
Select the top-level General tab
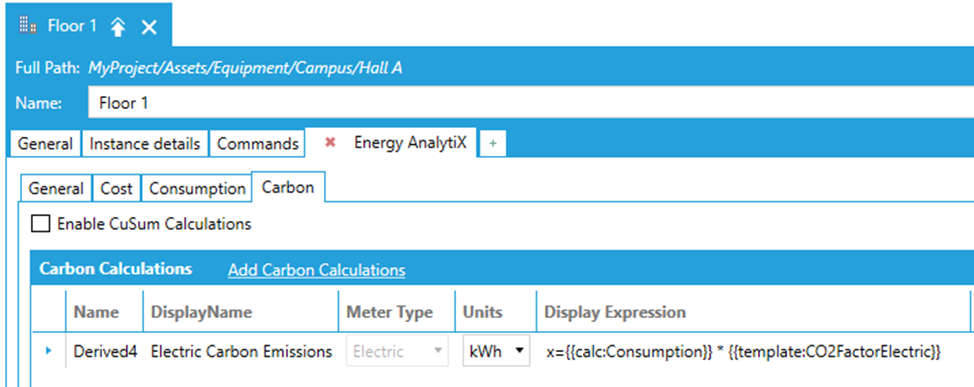tap(45, 144)
